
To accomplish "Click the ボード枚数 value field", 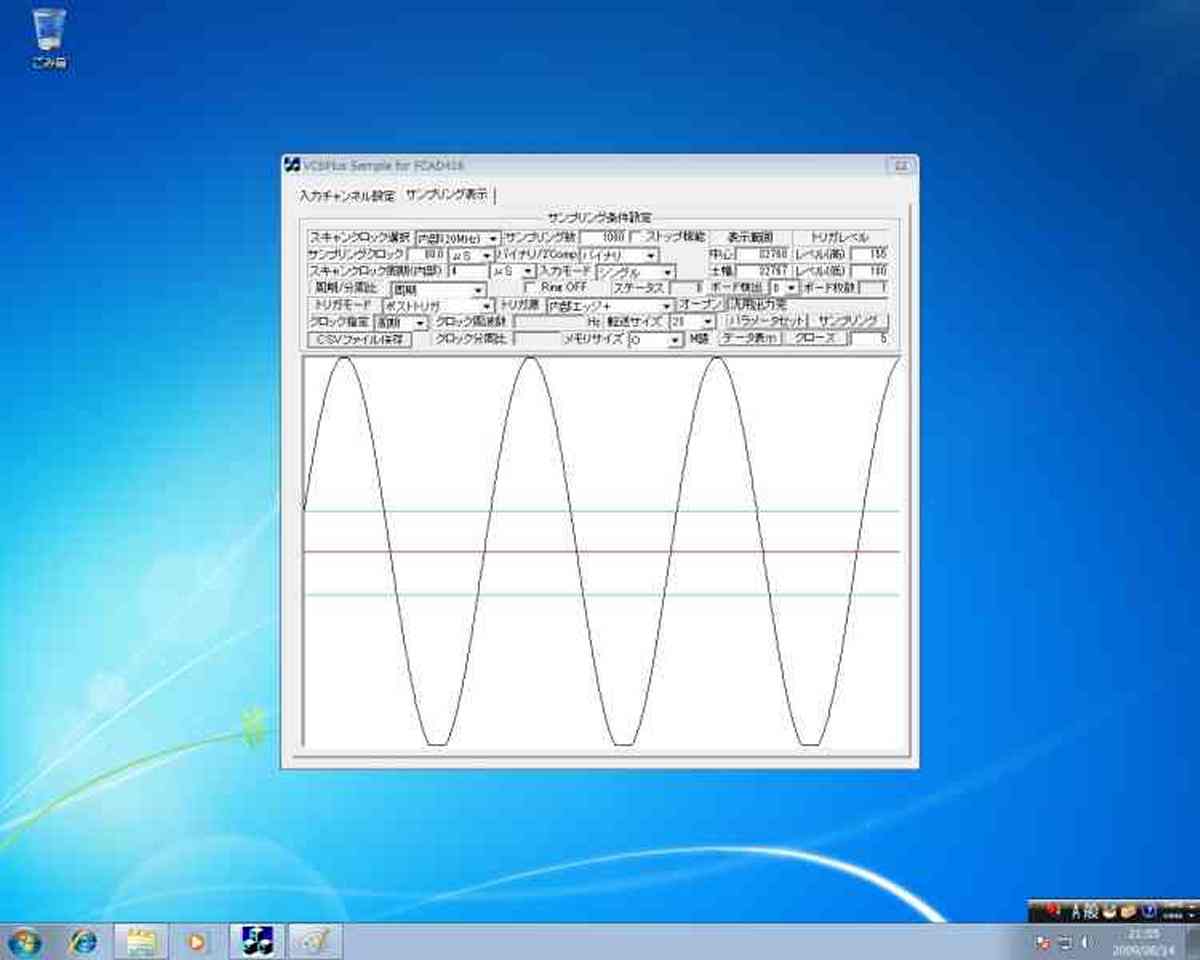I will [x=873, y=288].
